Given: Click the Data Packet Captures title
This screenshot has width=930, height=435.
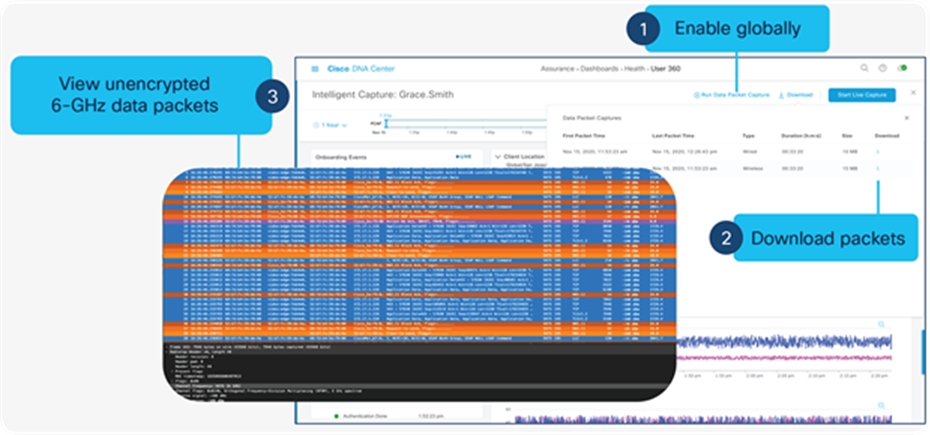Looking at the screenshot, I should coord(591,118).
